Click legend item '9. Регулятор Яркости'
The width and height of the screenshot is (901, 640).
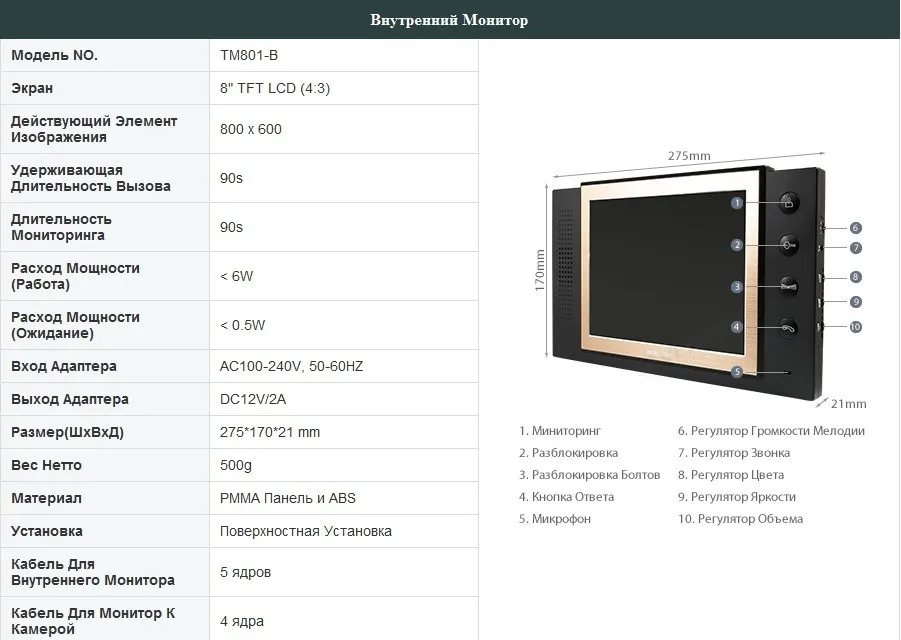click(x=737, y=497)
